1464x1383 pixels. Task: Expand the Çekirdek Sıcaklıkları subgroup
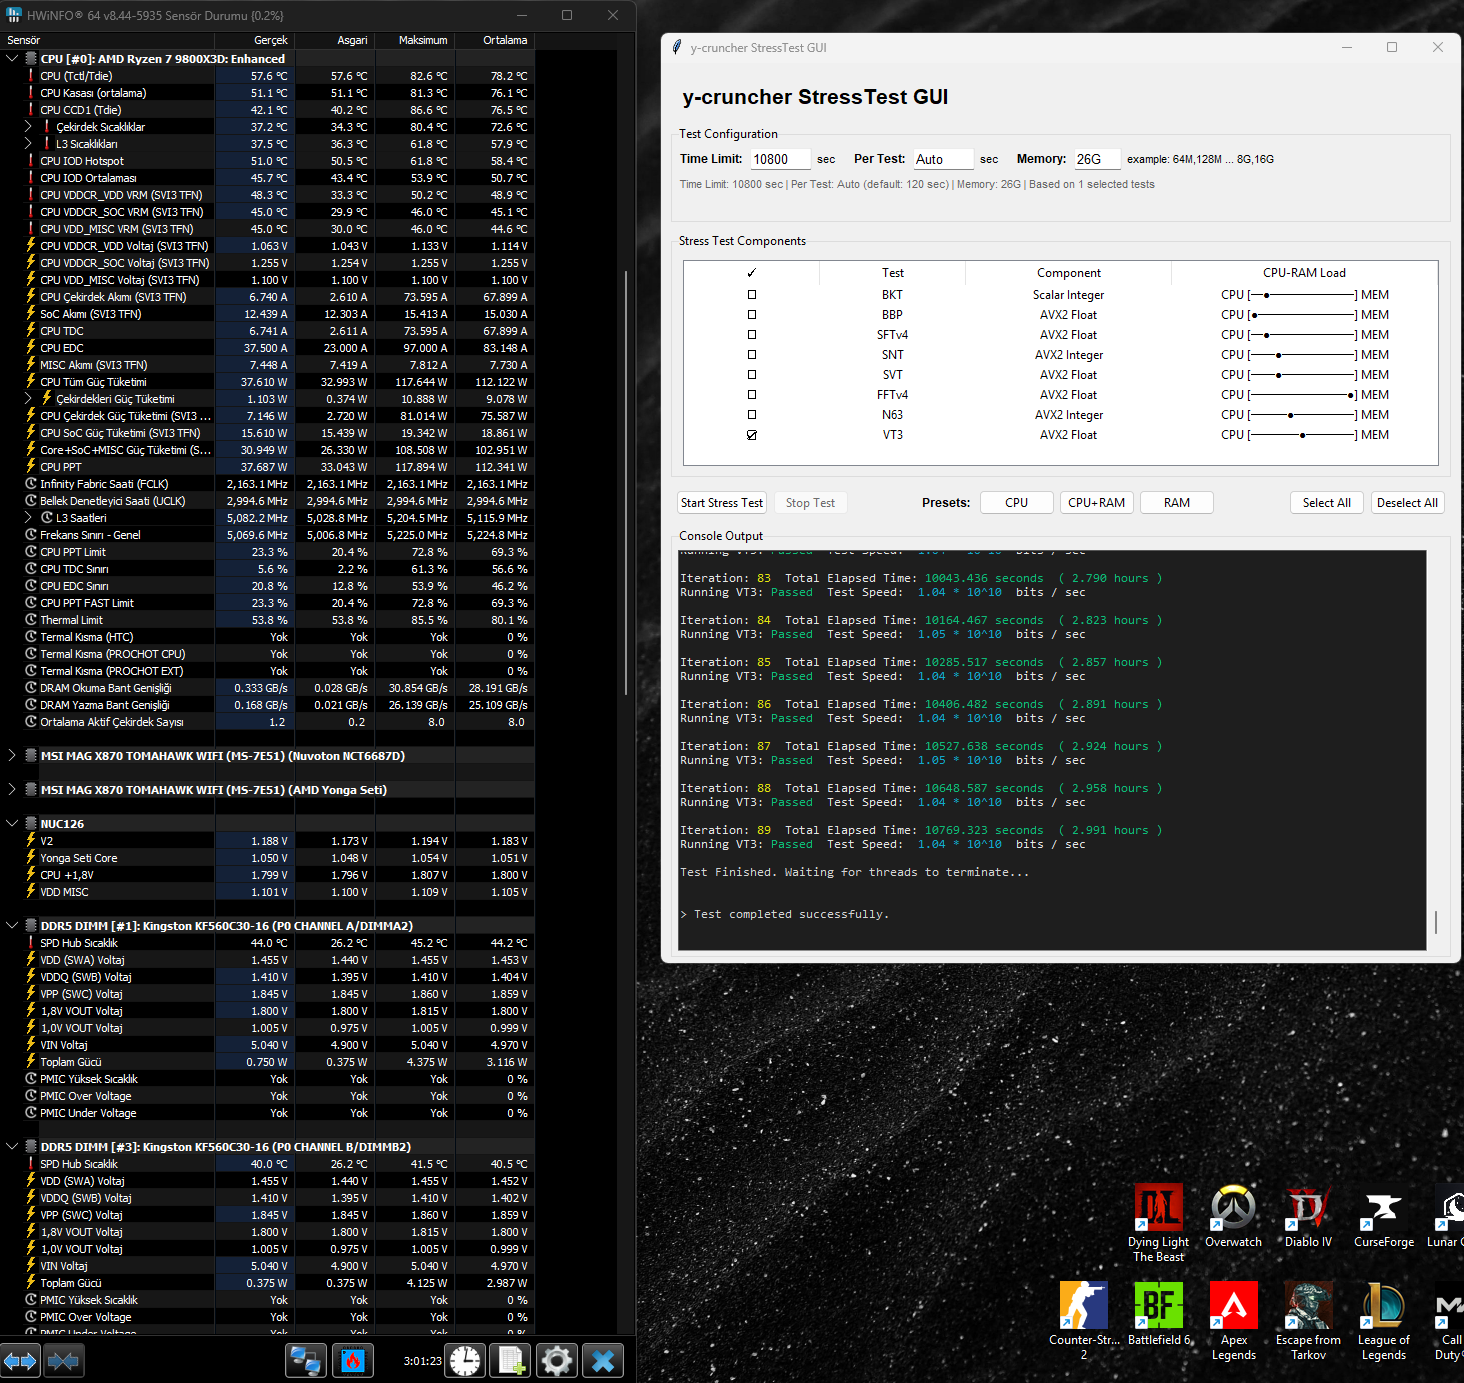(28, 127)
